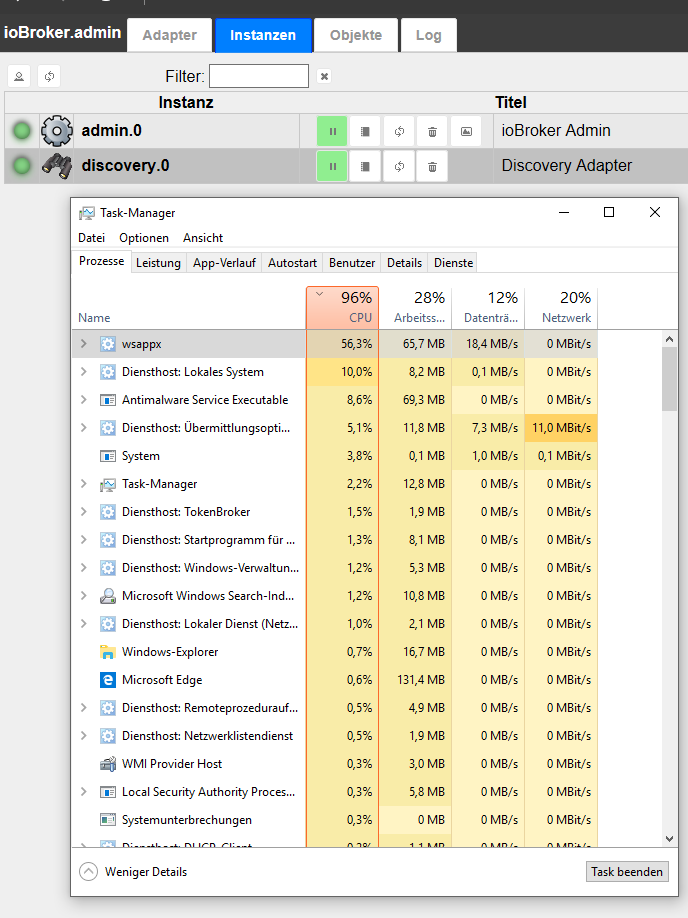Click the green status indicator of discovery.0
Screen dimensions: 688x918
(22, 166)
